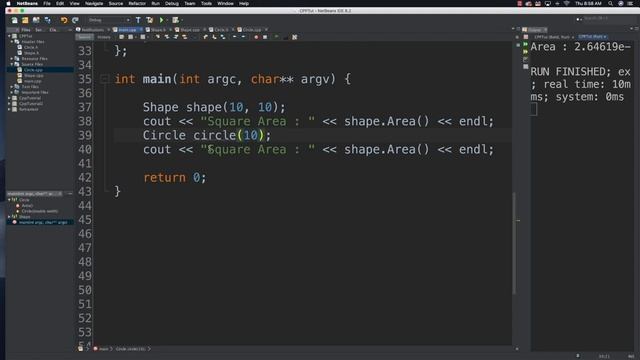Screen dimensions: 640x360
Task: Select Circle.h under Header Files
Action: [31, 47]
